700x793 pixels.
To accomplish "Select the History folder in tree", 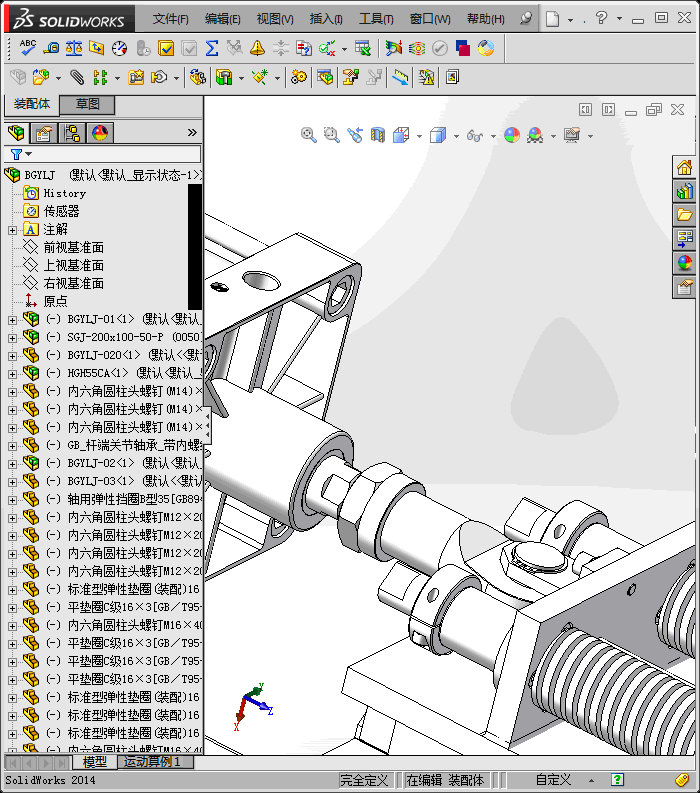I will point(65,193).
